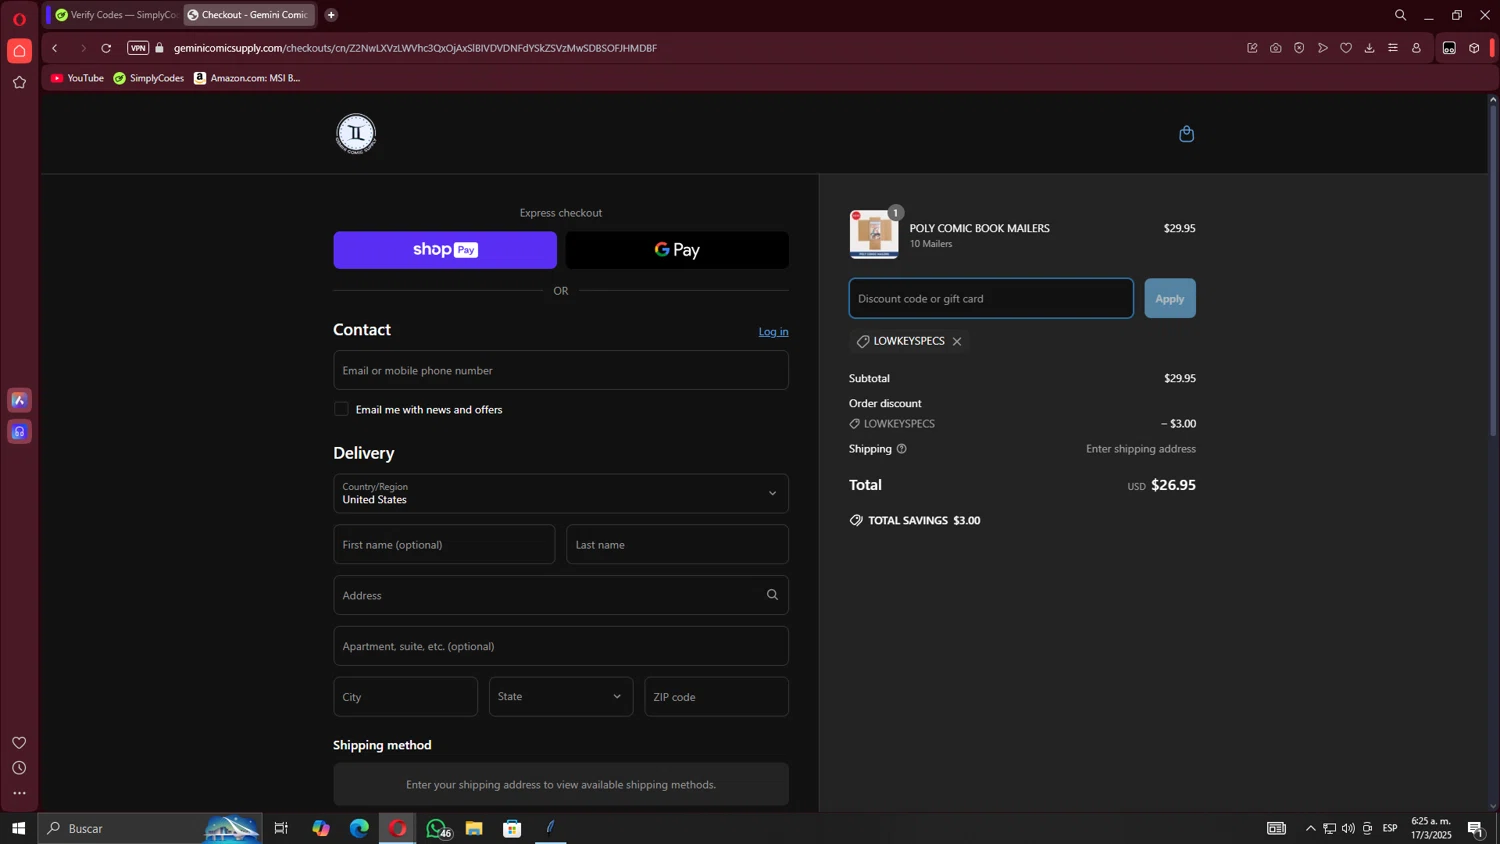Click the Gemini Comic Supply logo

[x=356, y=134]
